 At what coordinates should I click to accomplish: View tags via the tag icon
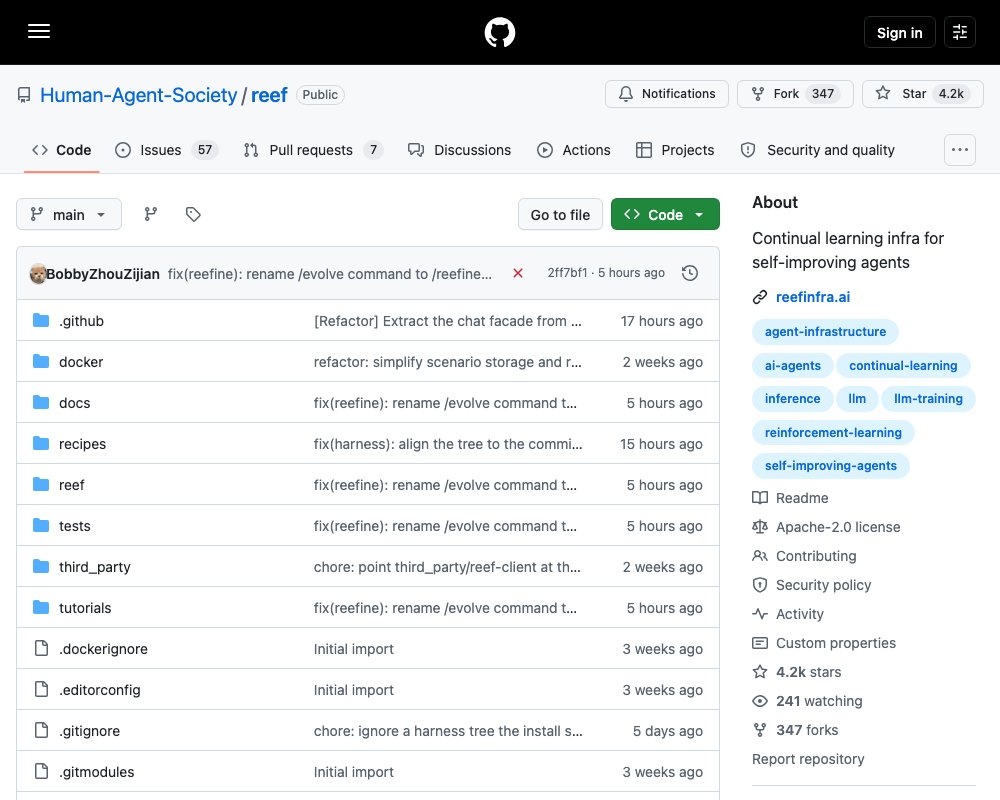point(193,214)
